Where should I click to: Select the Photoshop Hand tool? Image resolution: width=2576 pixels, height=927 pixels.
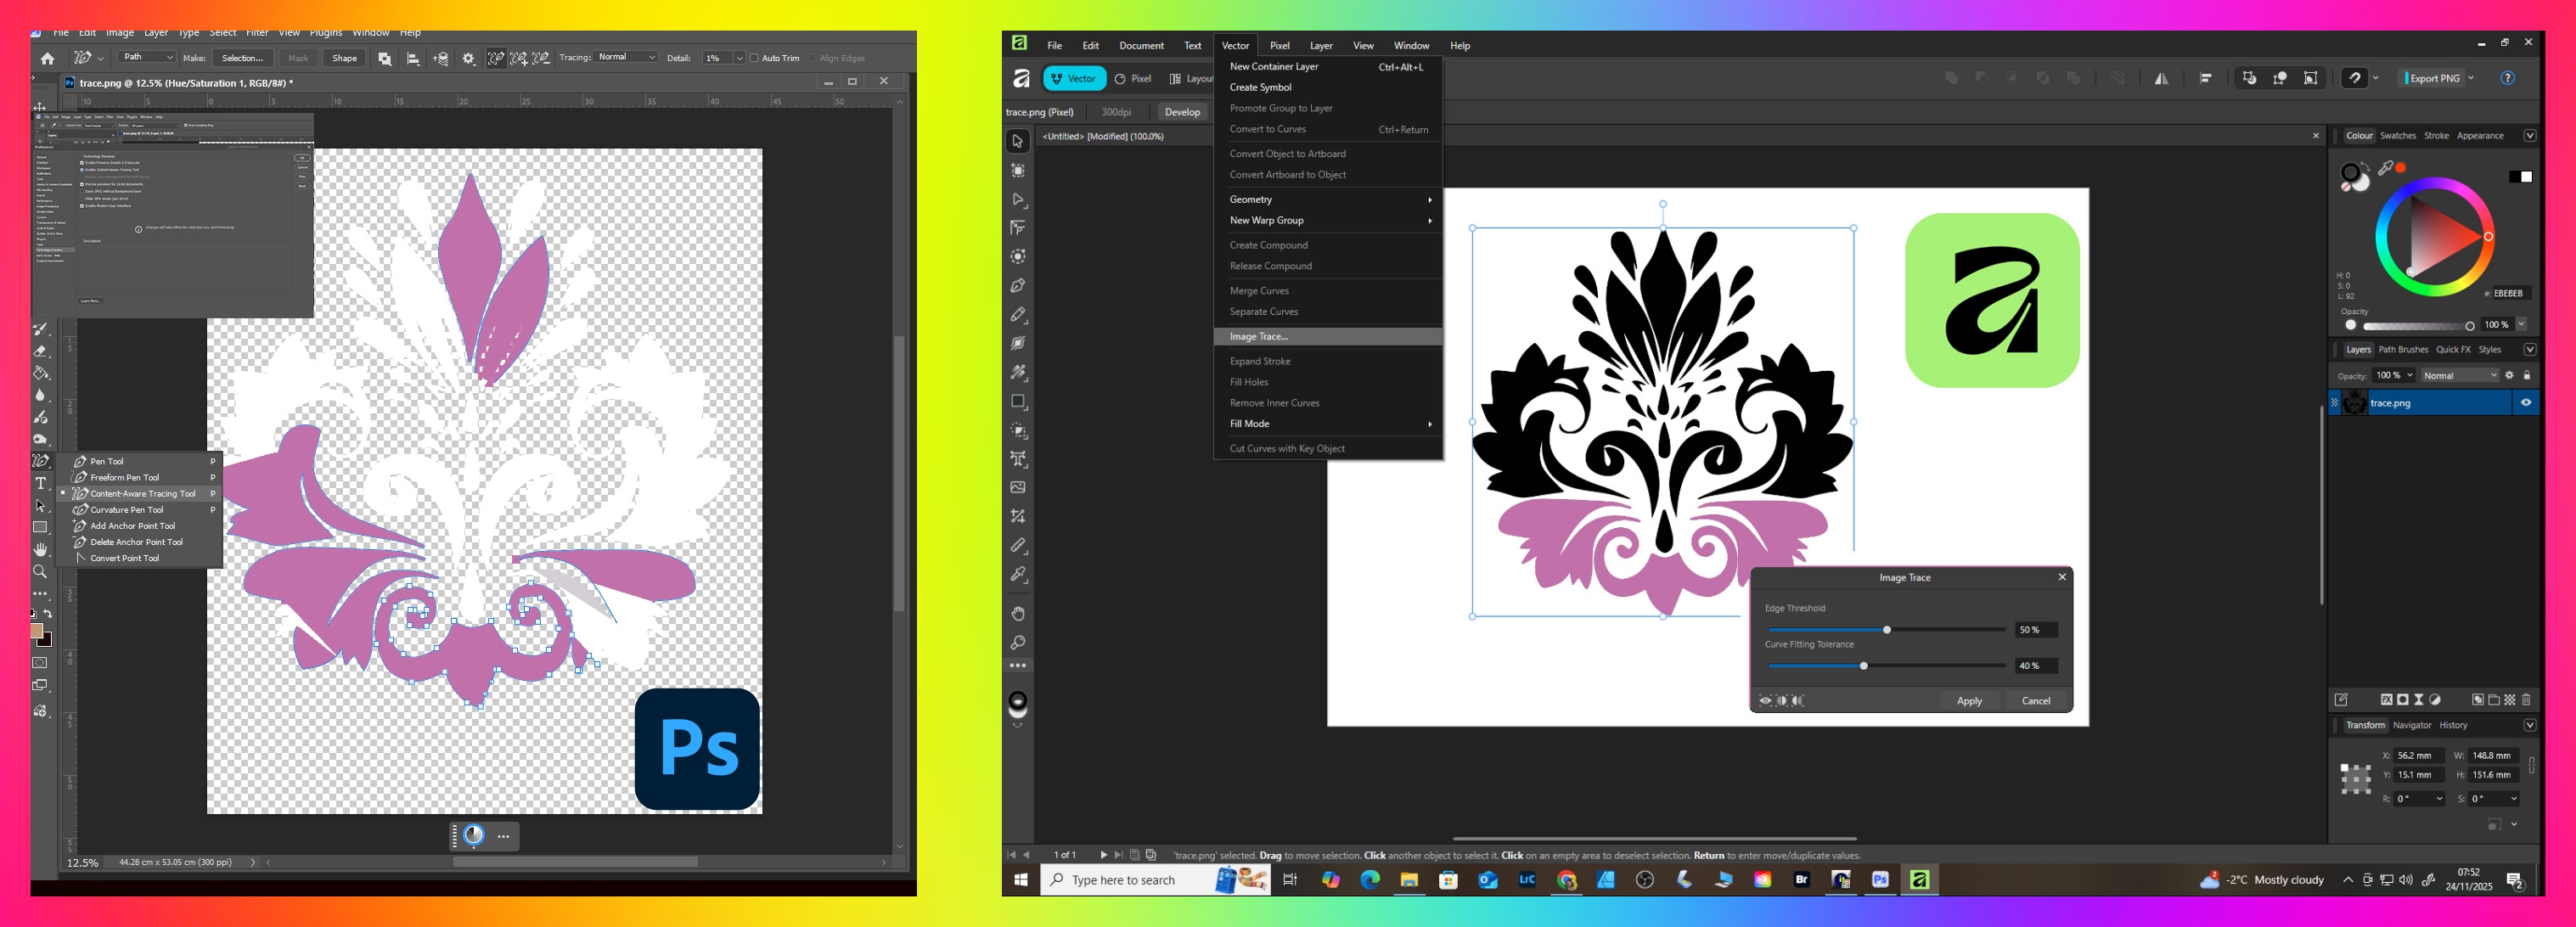coord(40,550)
